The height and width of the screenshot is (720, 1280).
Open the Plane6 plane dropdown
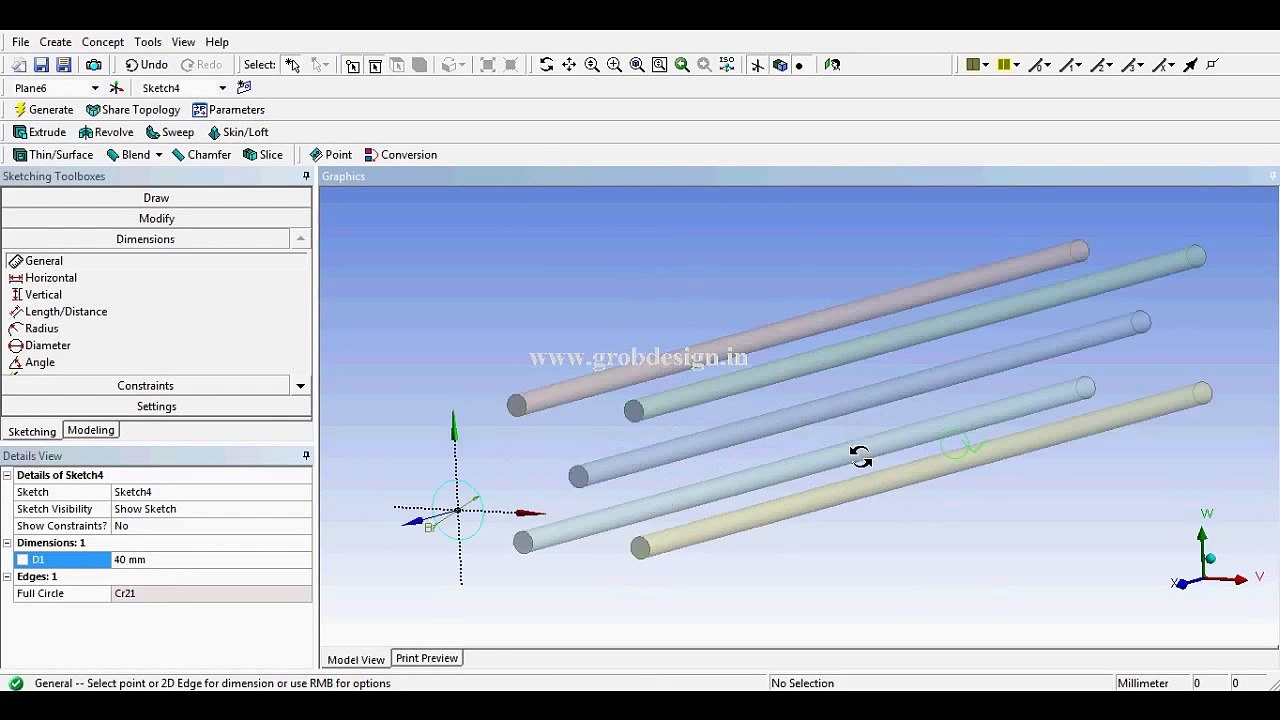(x=95, y=88)
